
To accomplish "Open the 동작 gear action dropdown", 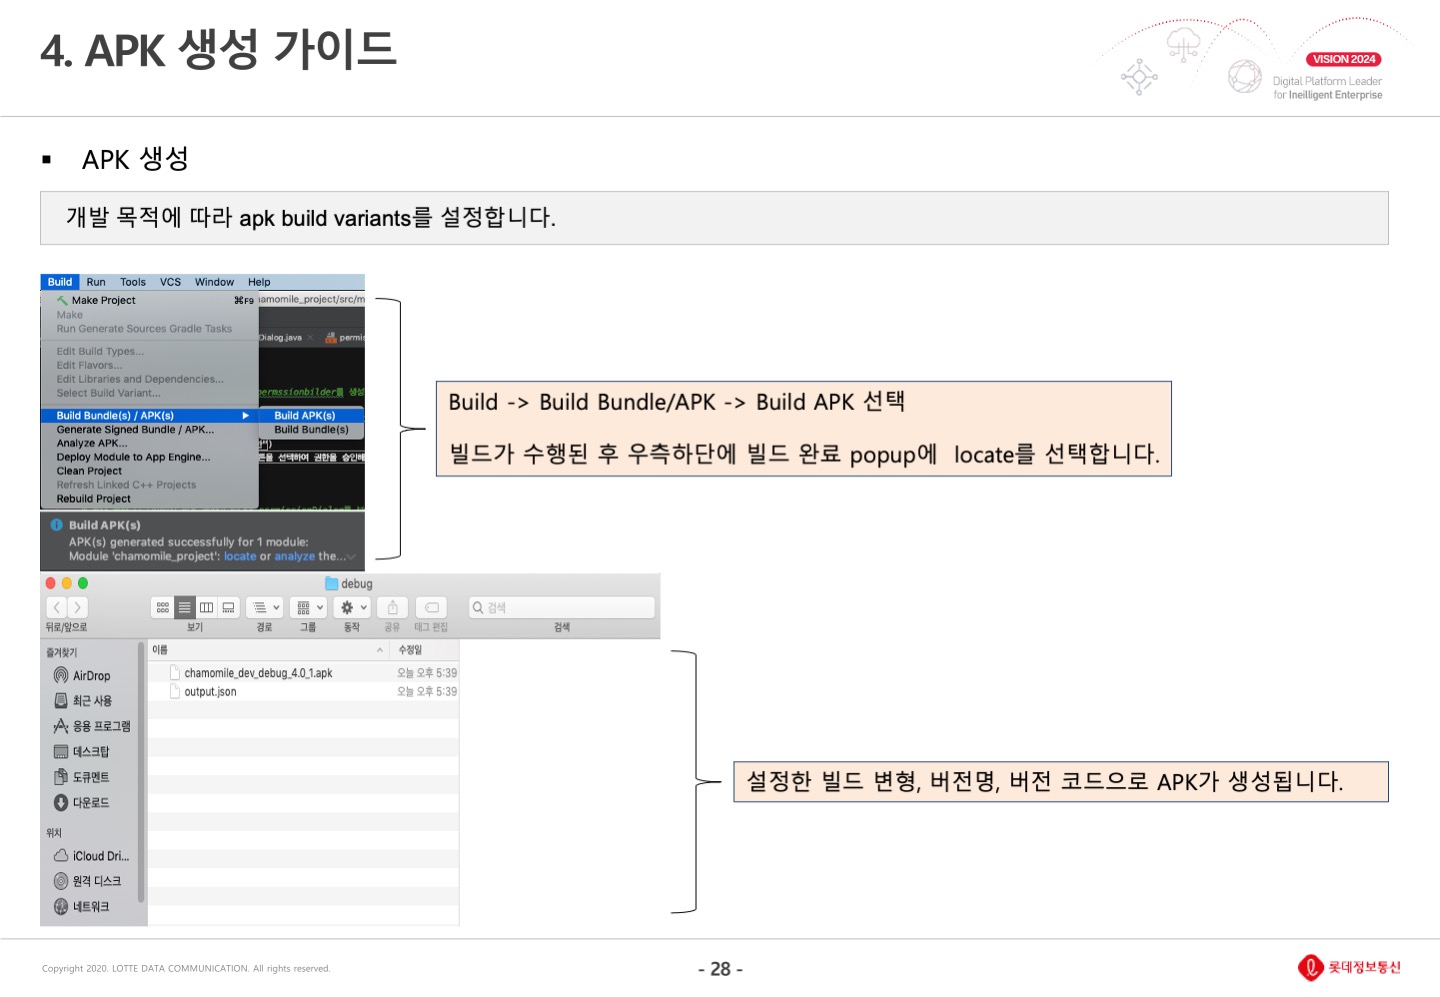I will pyautogui.click(x=352, y=607).
